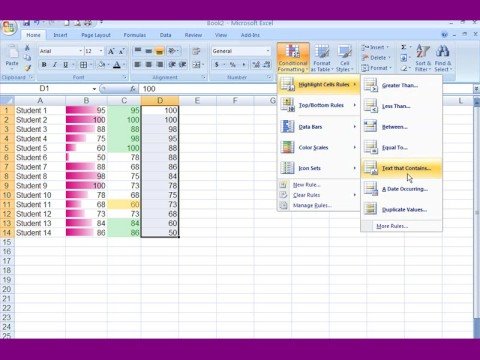Click the Decrease Decimal icon
This screenshot has height=360, width=480.
pos(267,65)
